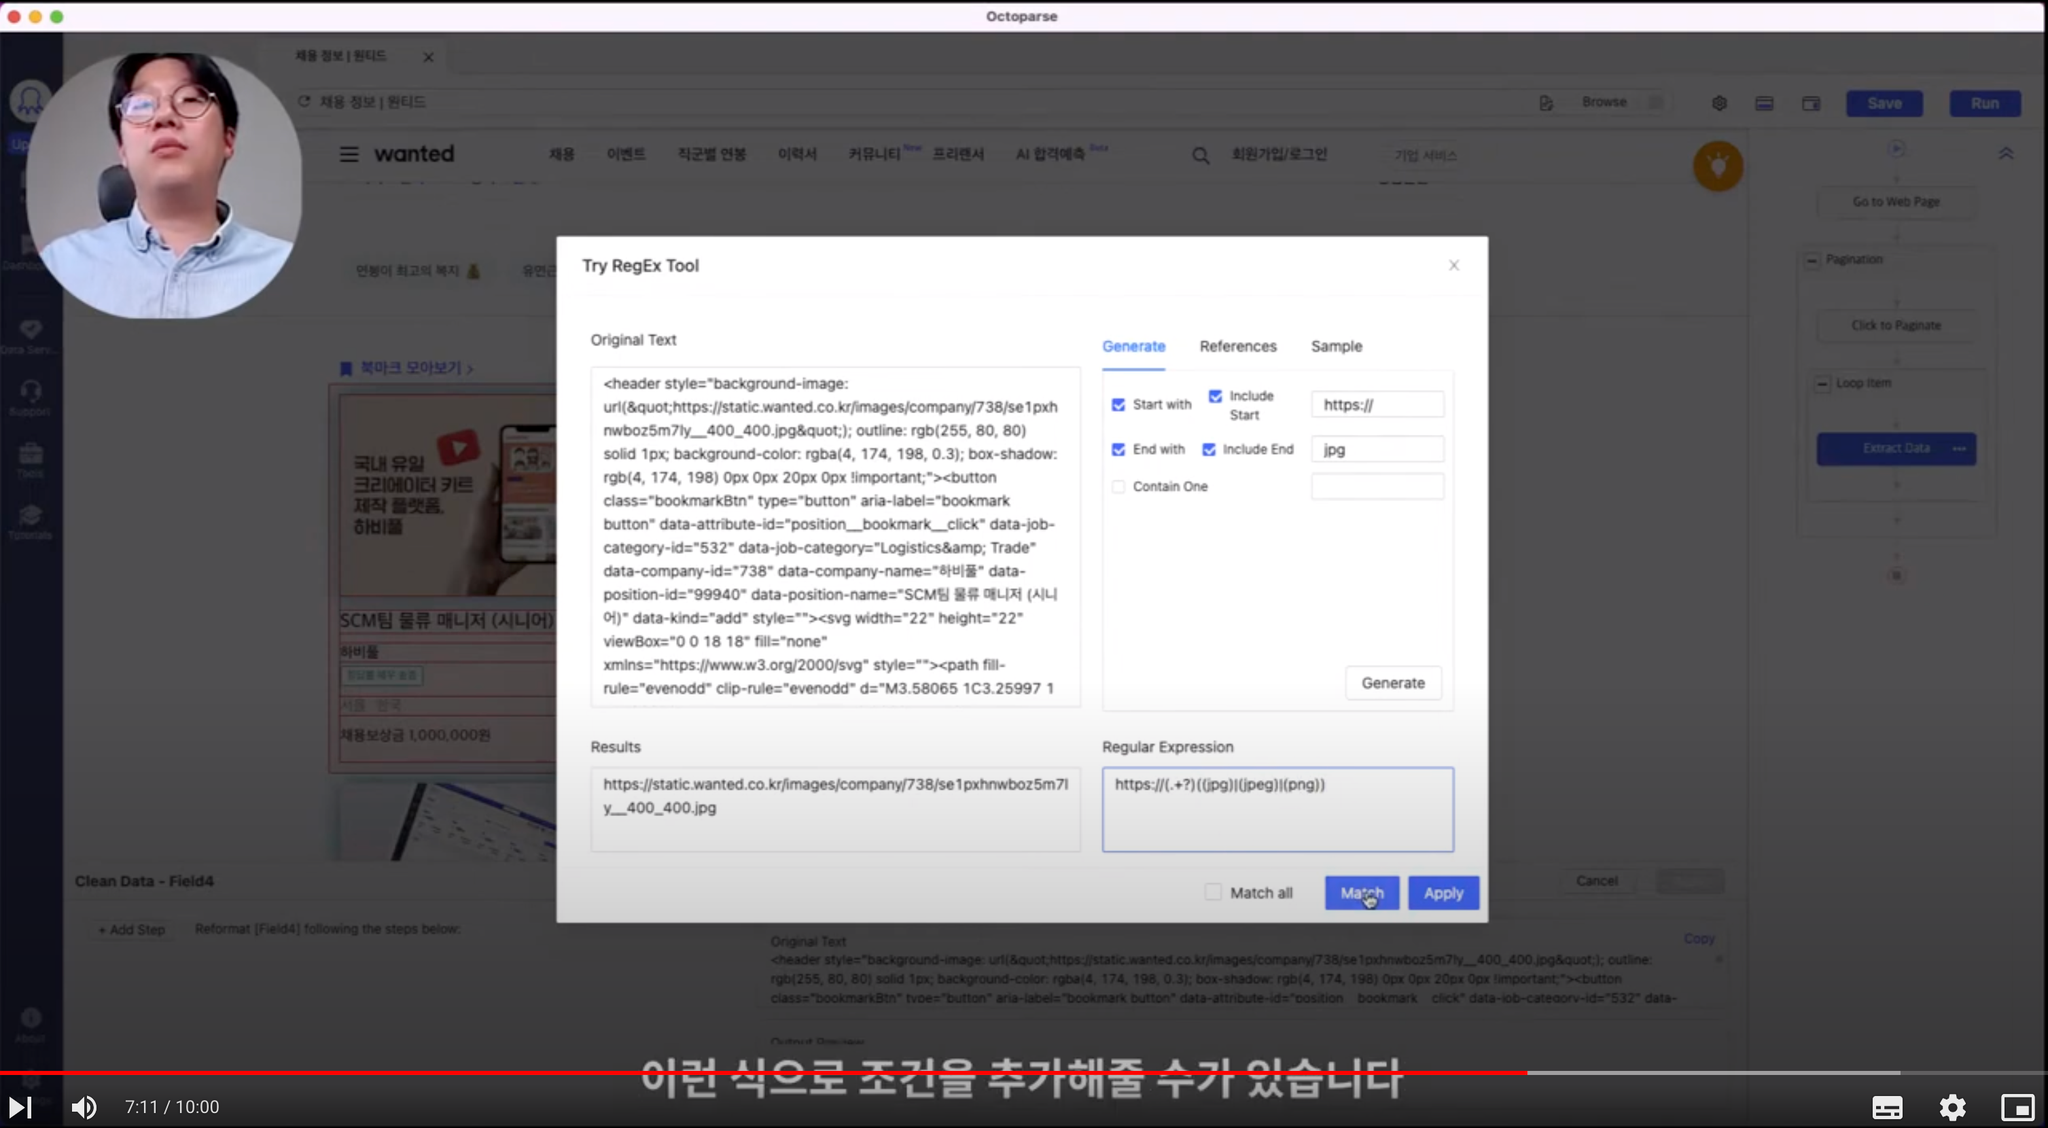Uncheck the Include End checkbox
2048x1128 pixels.
click(x=1209, y=450)
